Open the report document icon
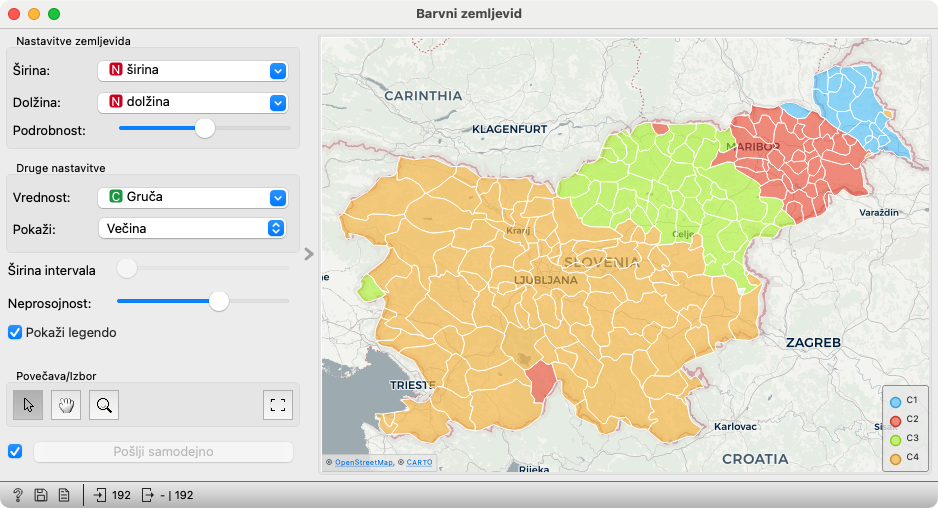 [63, 495]
